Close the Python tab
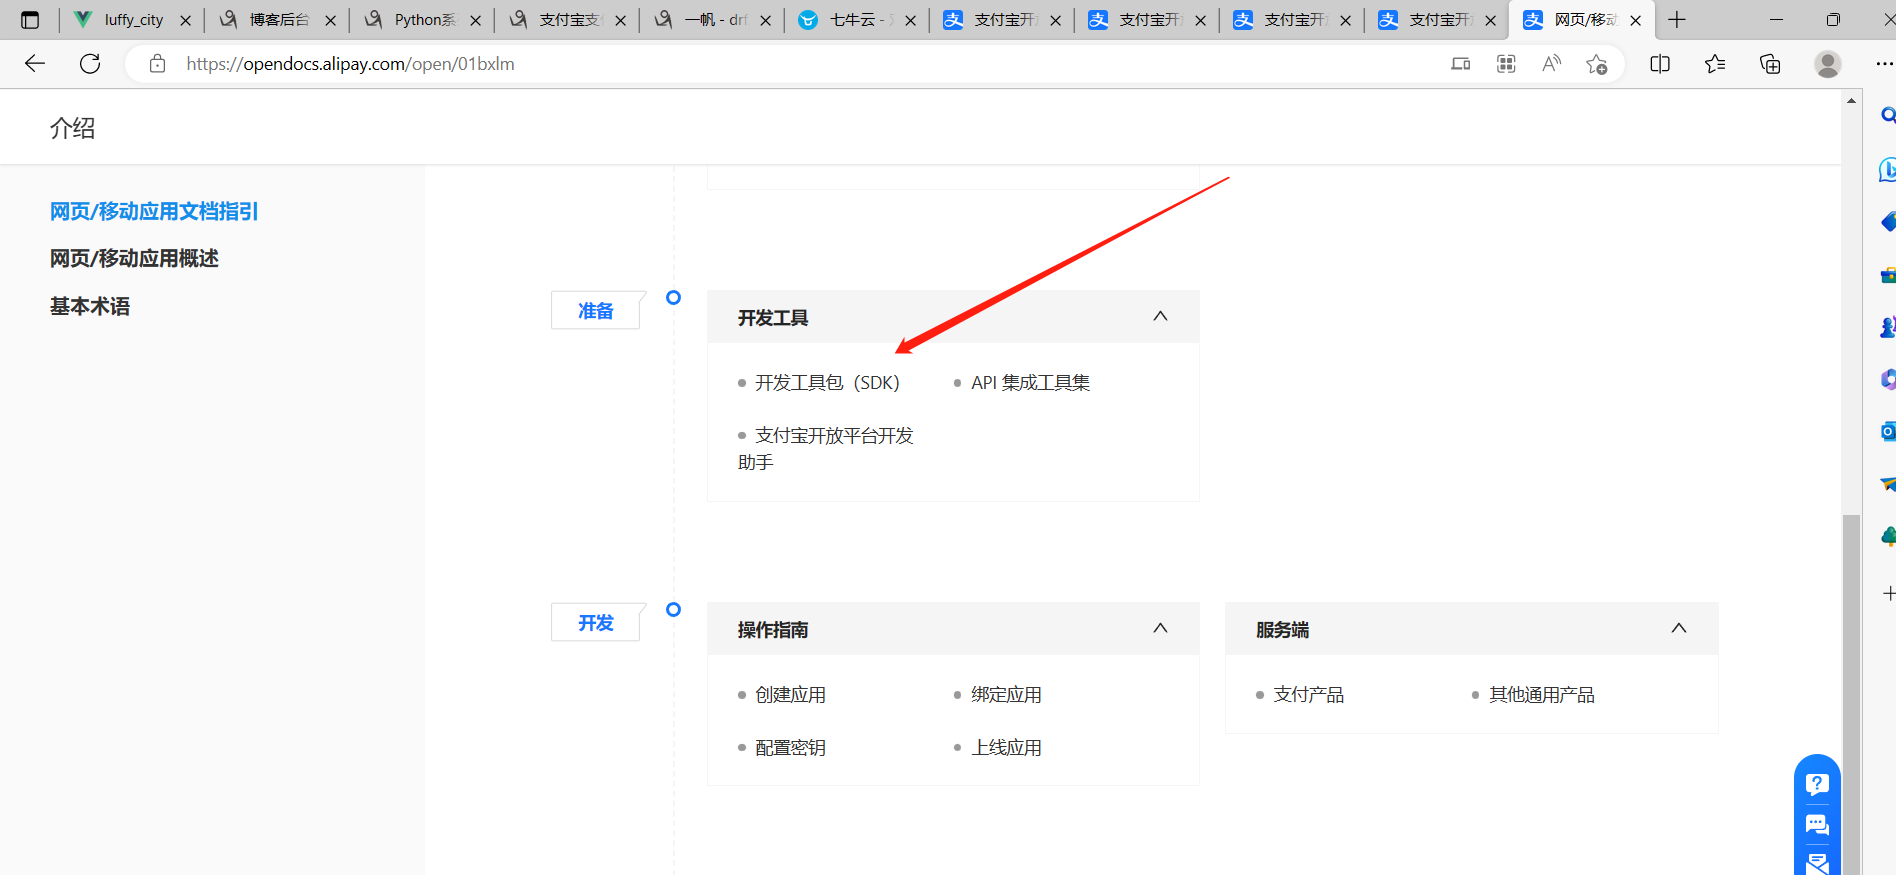The height and width of the screenshot is (875, 1896). click(x=475, y=20)
